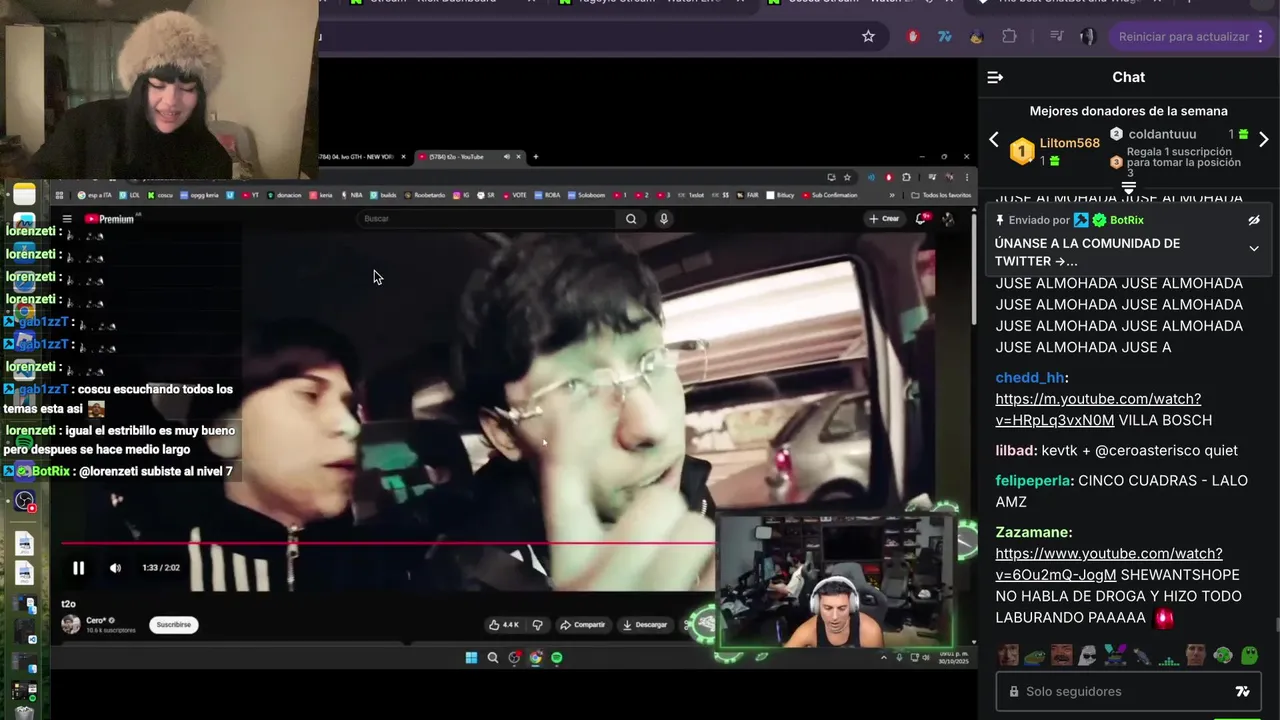
Task: Subscribe to Cero channel with Suscribirse
Action: pyautogui.click(x=173, y=624)
